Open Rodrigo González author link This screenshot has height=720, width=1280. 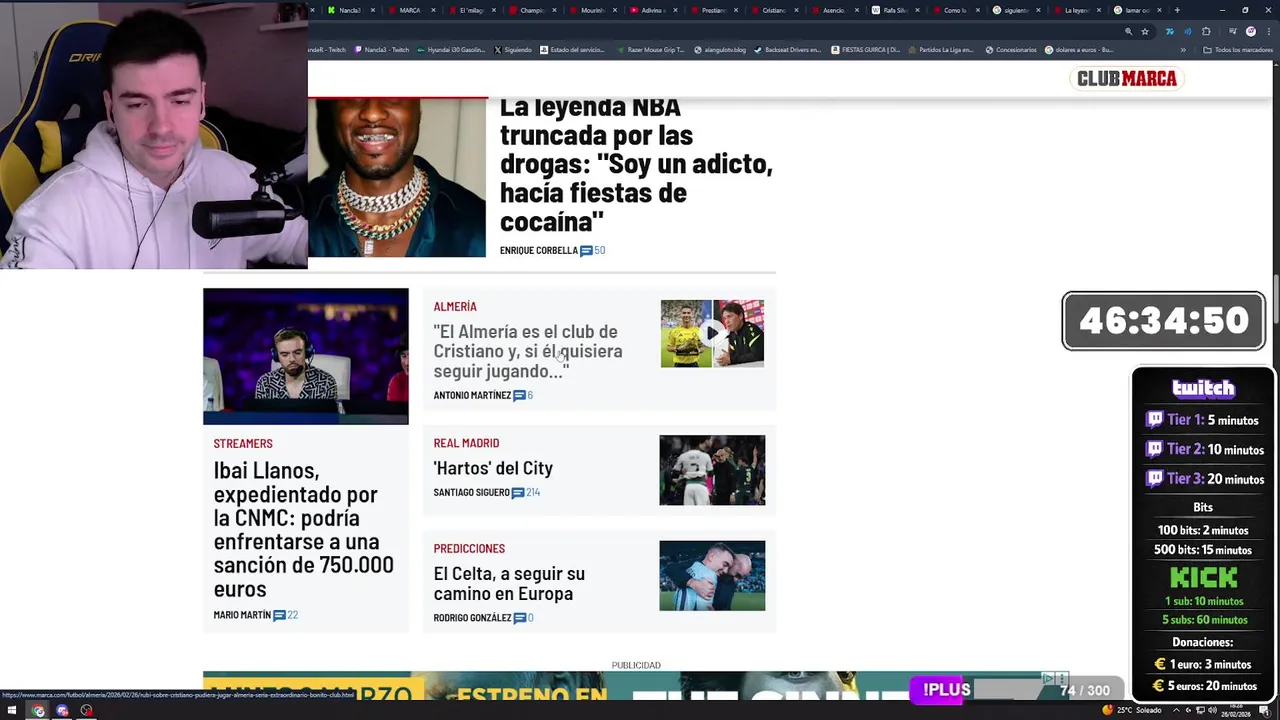tap(472, 618)
